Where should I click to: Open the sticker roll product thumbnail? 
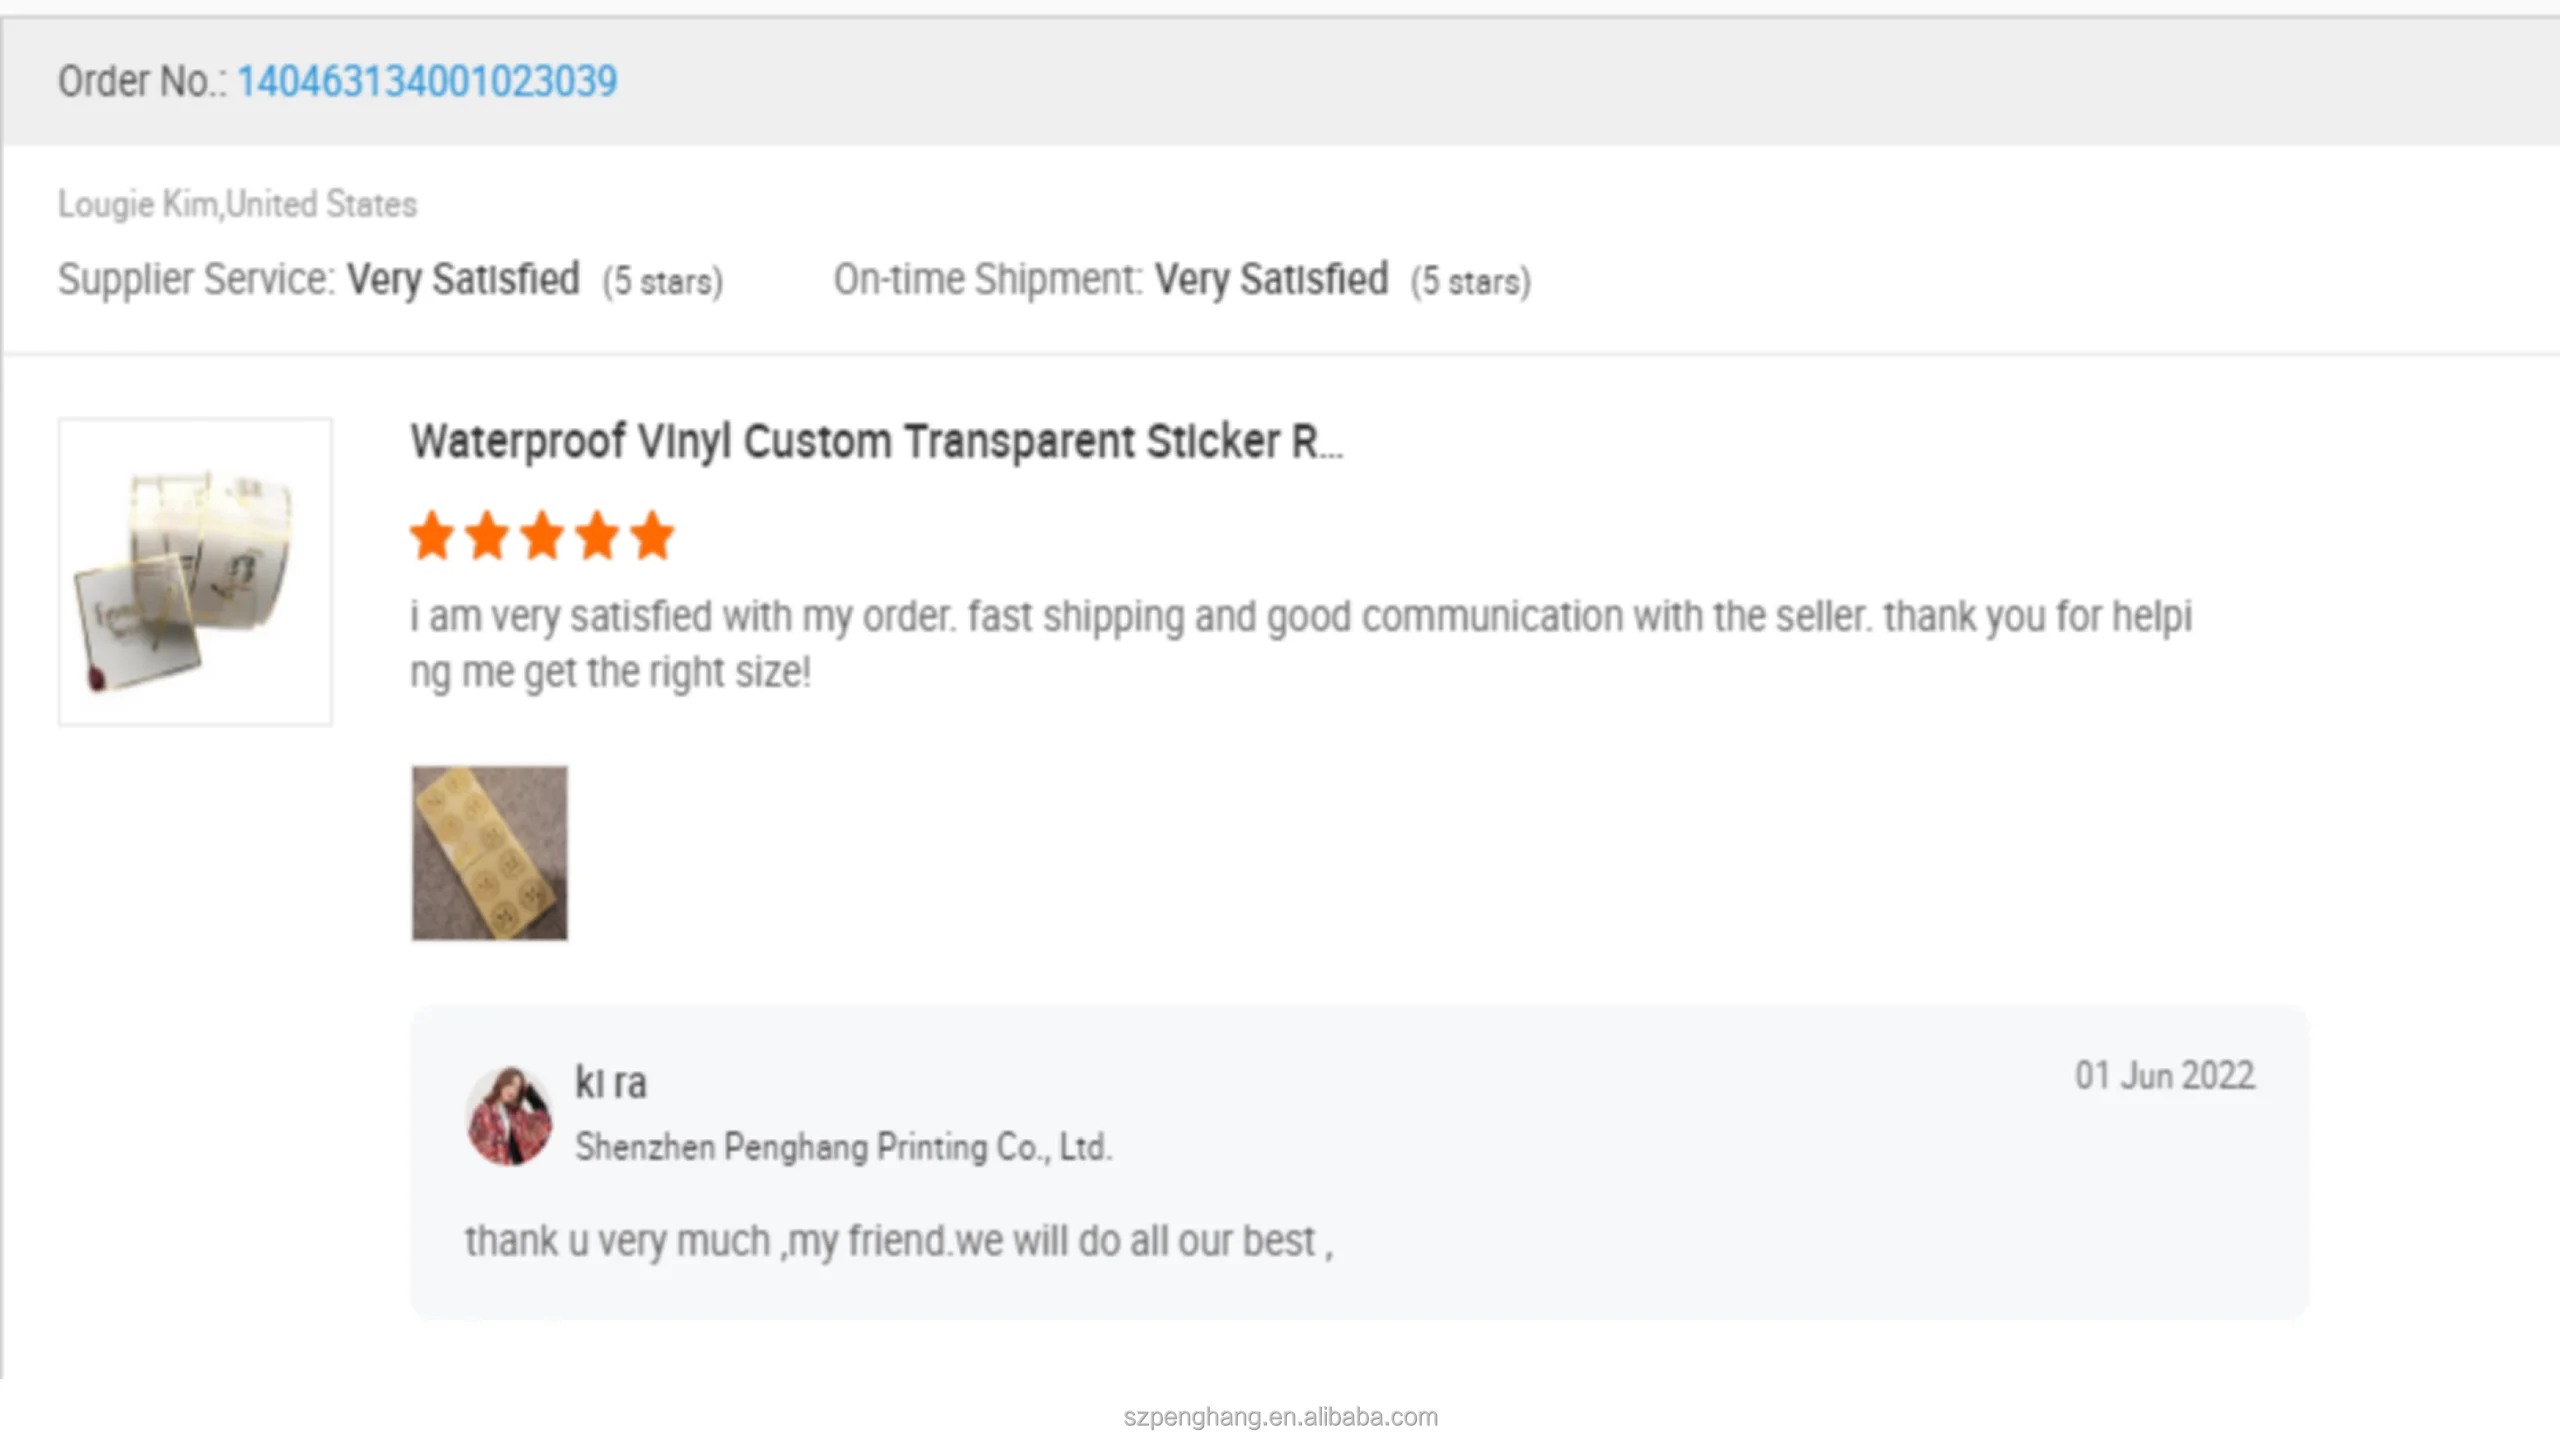pyautogui.click(x=195, y=571)
